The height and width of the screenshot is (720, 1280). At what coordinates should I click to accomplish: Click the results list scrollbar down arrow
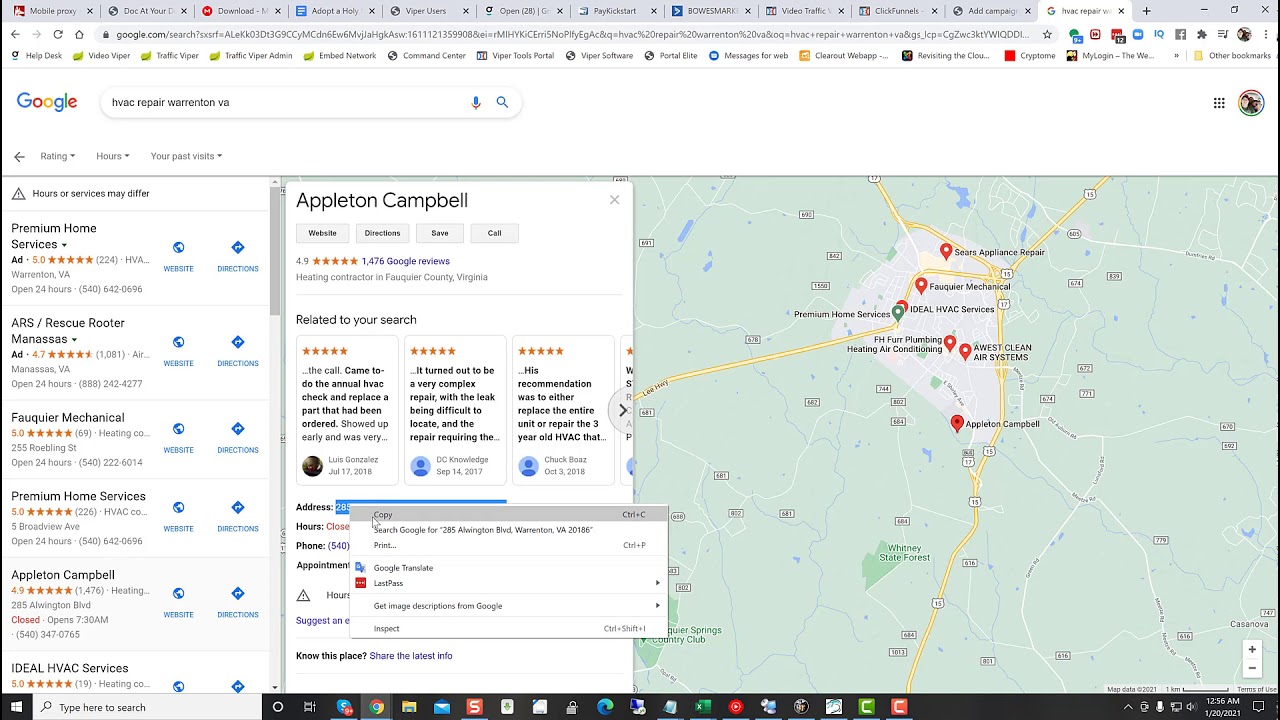pos(275,687)
